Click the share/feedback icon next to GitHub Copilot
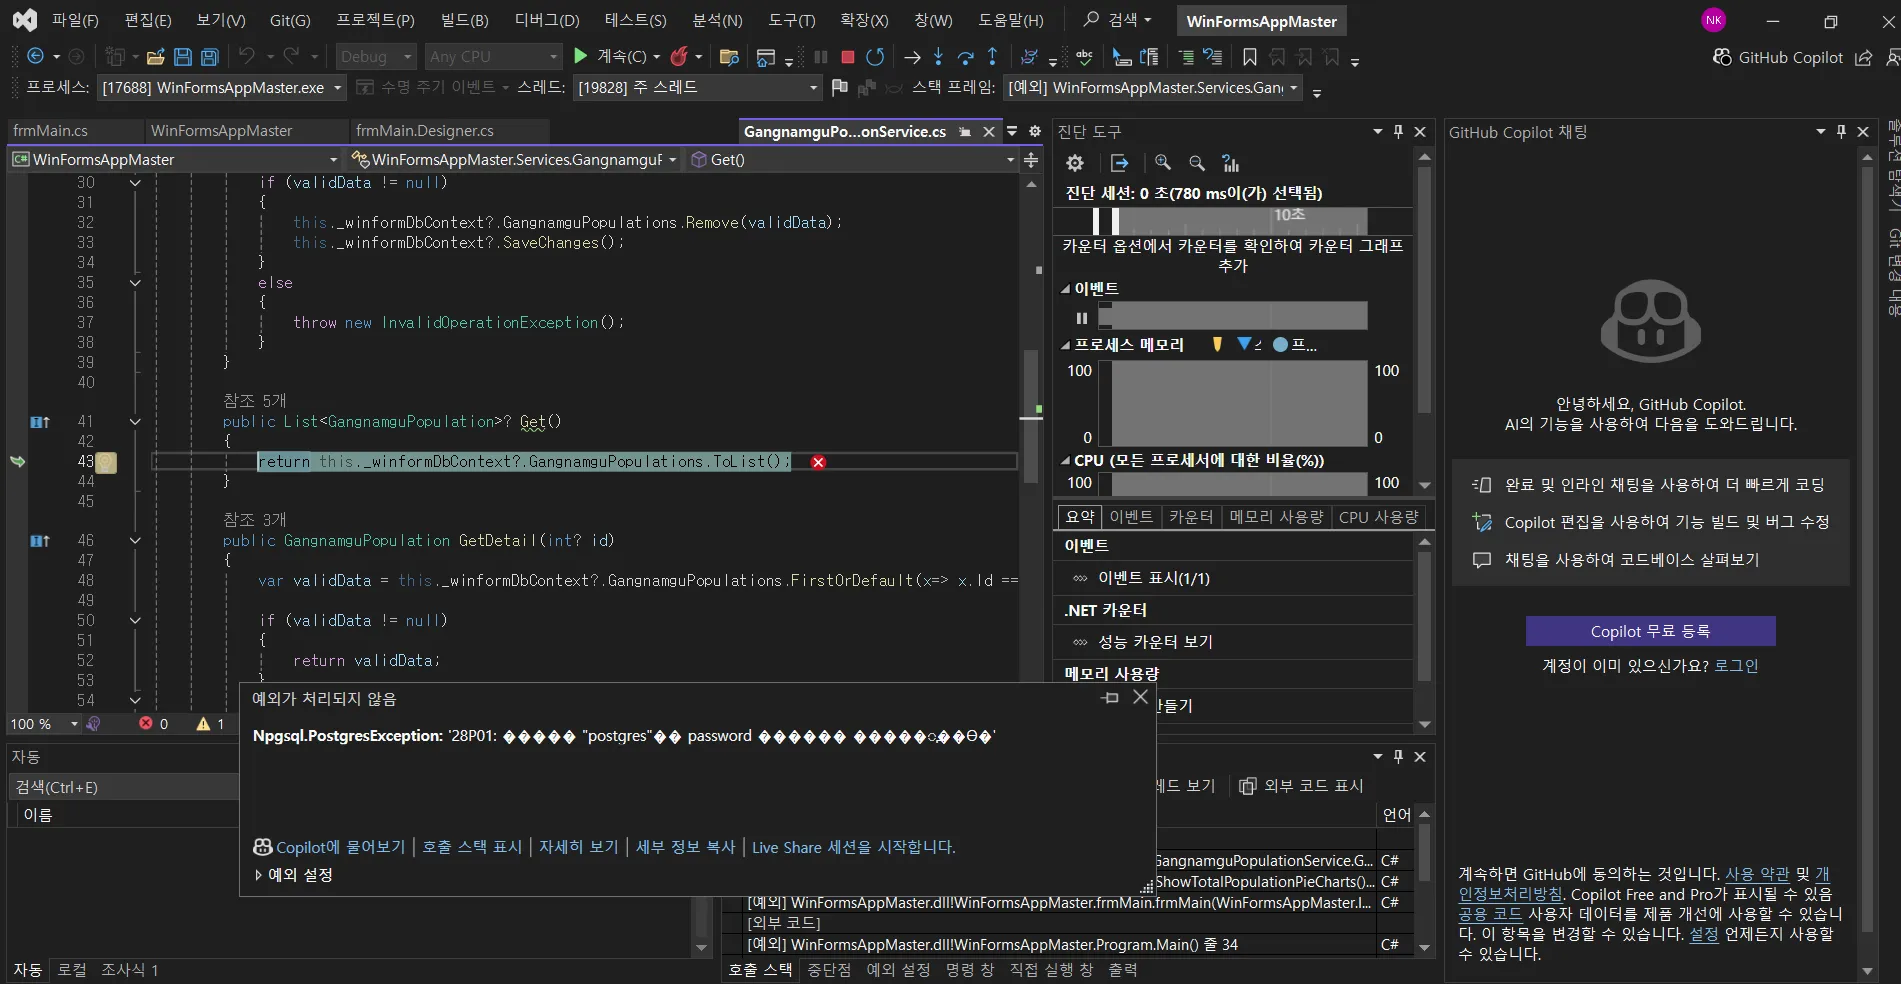 (1863, 57)
